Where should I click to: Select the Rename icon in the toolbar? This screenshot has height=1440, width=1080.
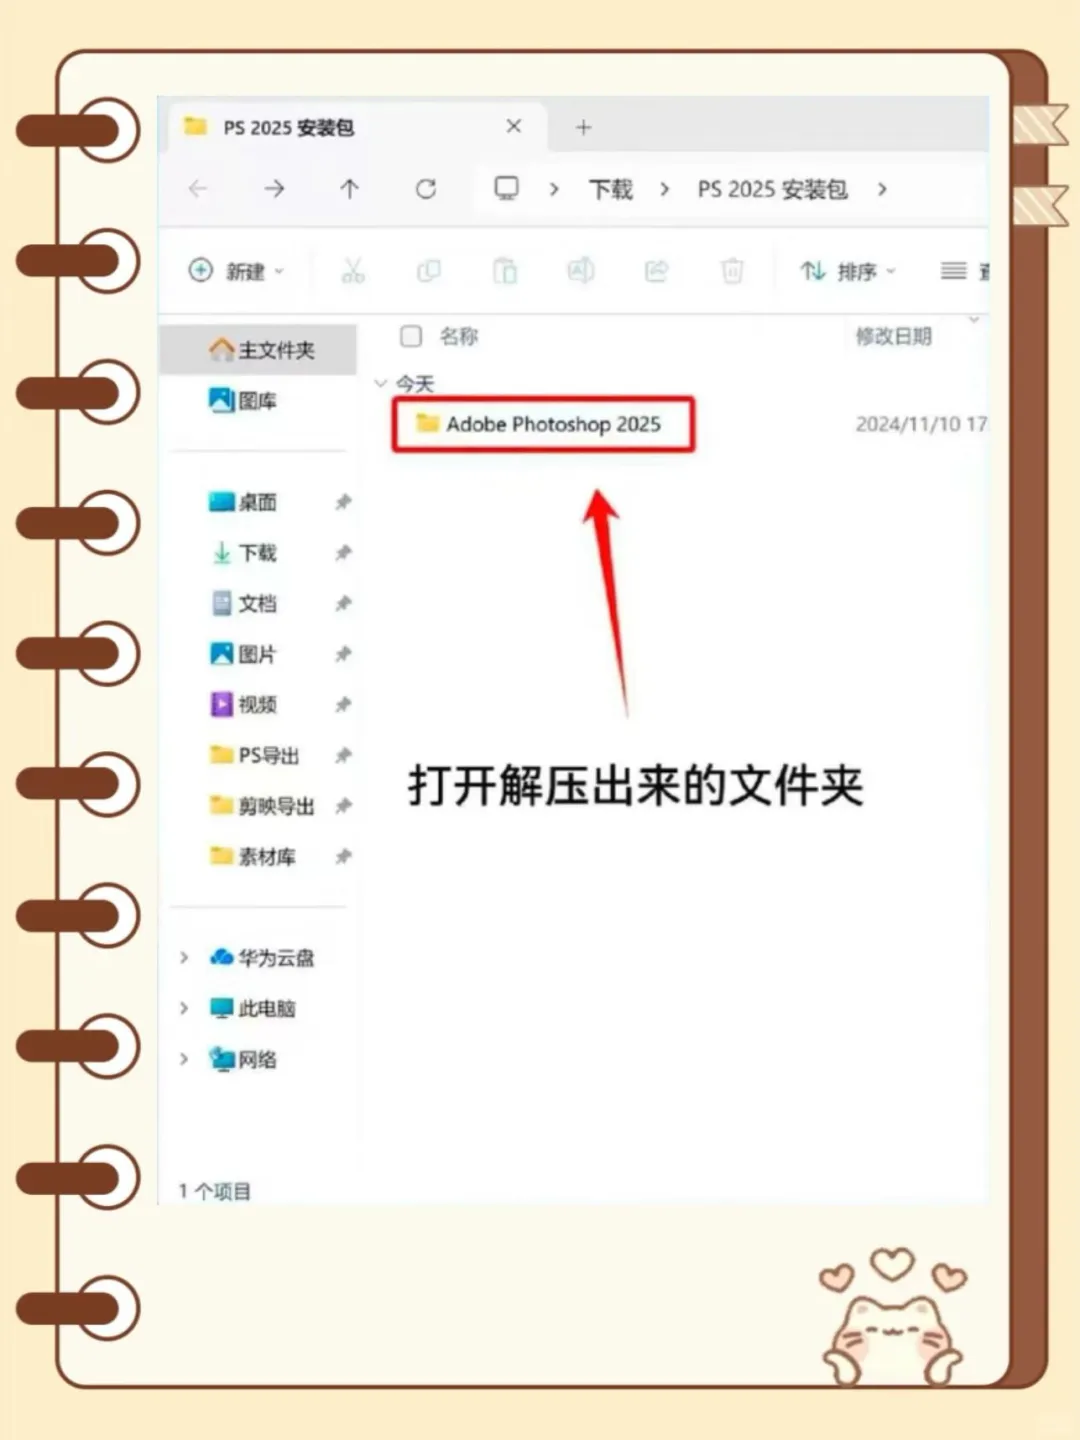(x=581, y=271)
